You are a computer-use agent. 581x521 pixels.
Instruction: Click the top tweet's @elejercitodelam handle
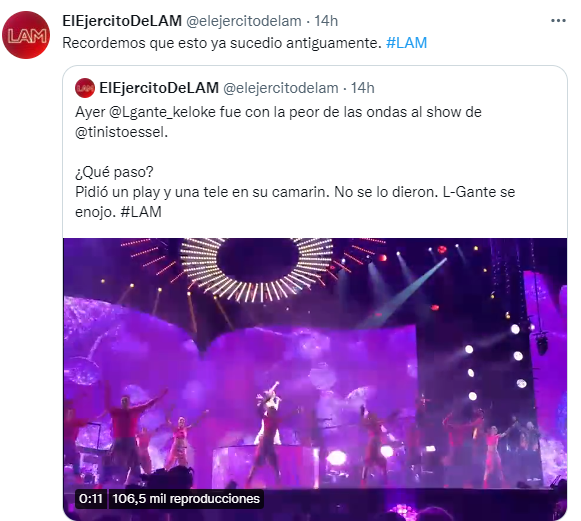243,21
